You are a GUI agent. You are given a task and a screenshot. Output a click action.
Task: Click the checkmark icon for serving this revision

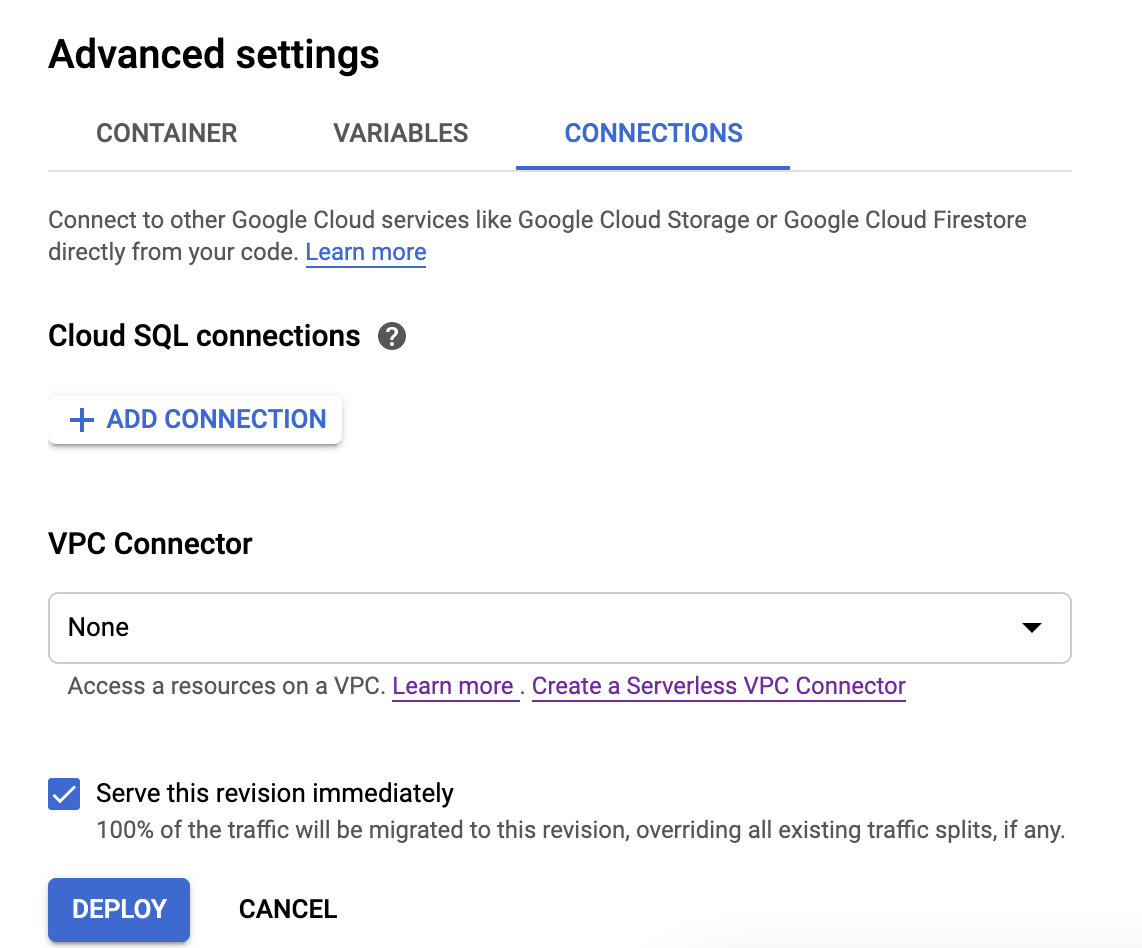point(64,794)
